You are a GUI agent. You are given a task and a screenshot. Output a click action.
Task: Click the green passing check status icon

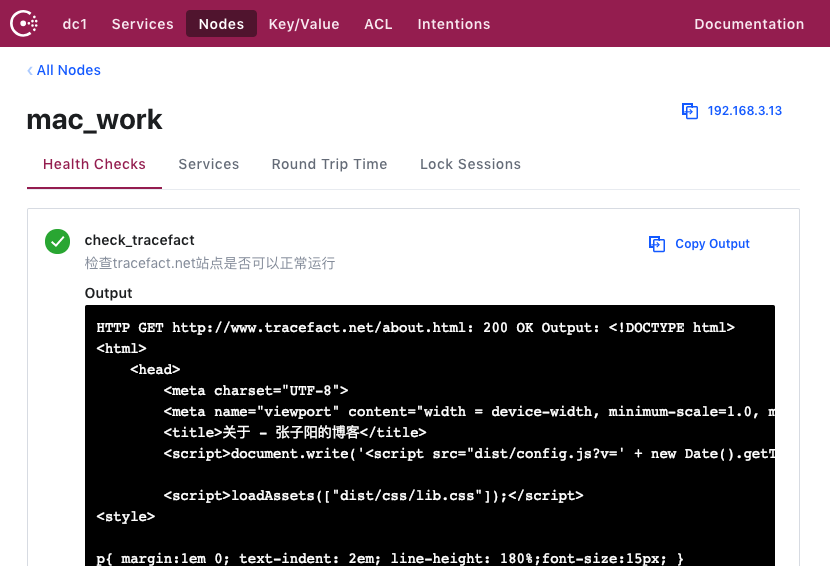[57, 241]
